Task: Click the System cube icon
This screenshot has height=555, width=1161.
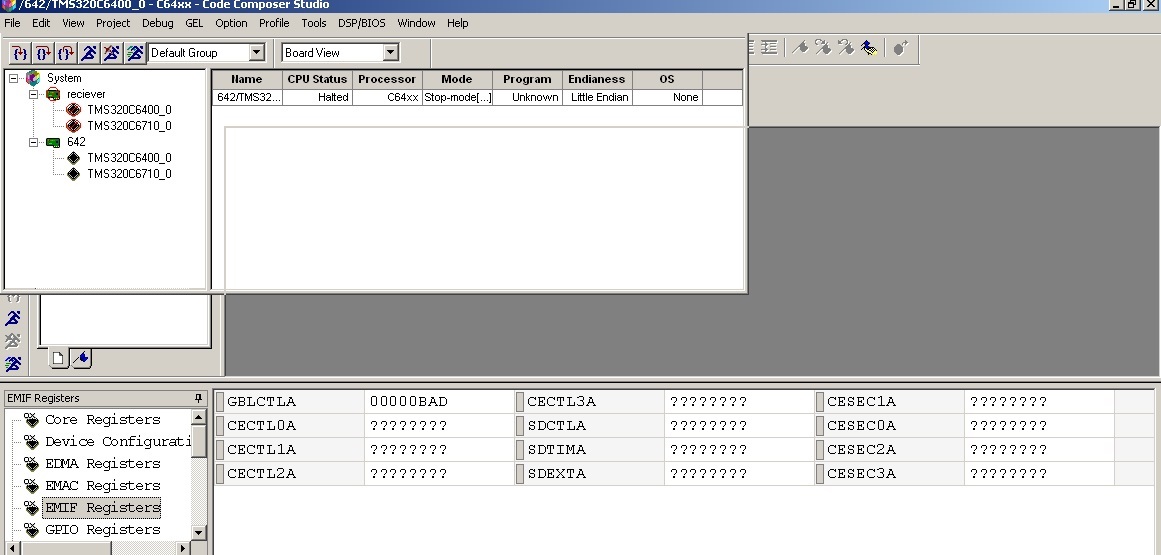Action: point(33,78)
